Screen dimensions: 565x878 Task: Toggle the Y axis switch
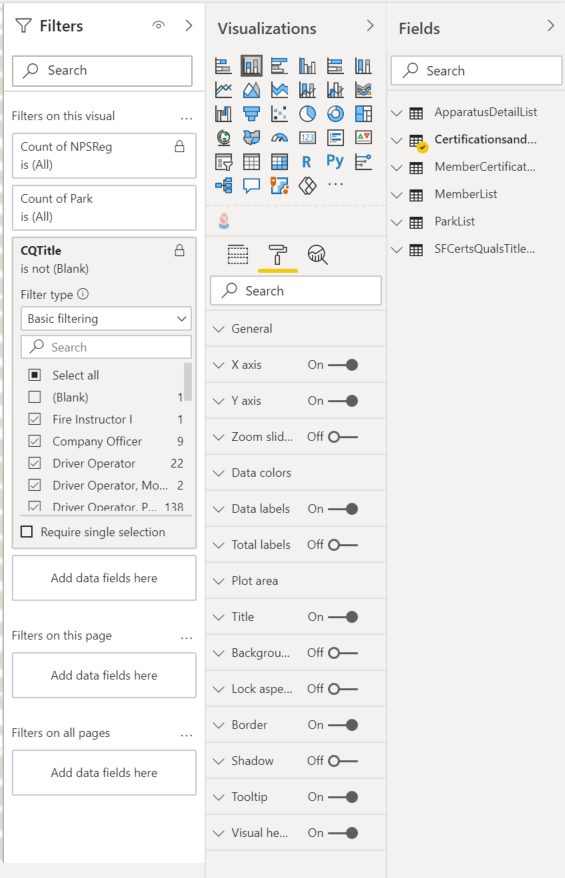tap(343, 401)
